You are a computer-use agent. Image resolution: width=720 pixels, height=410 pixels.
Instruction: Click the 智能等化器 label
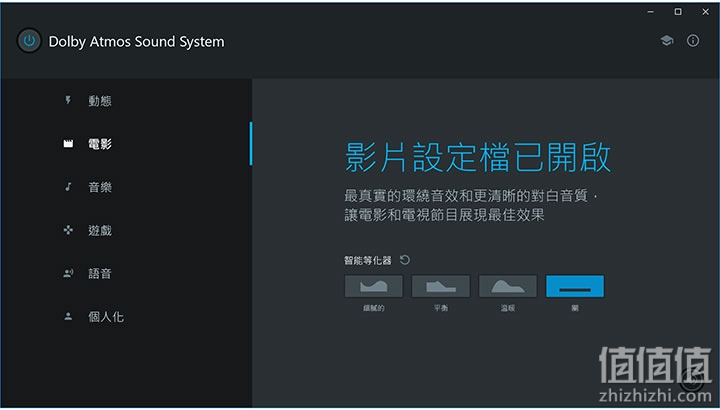point(367,260)
